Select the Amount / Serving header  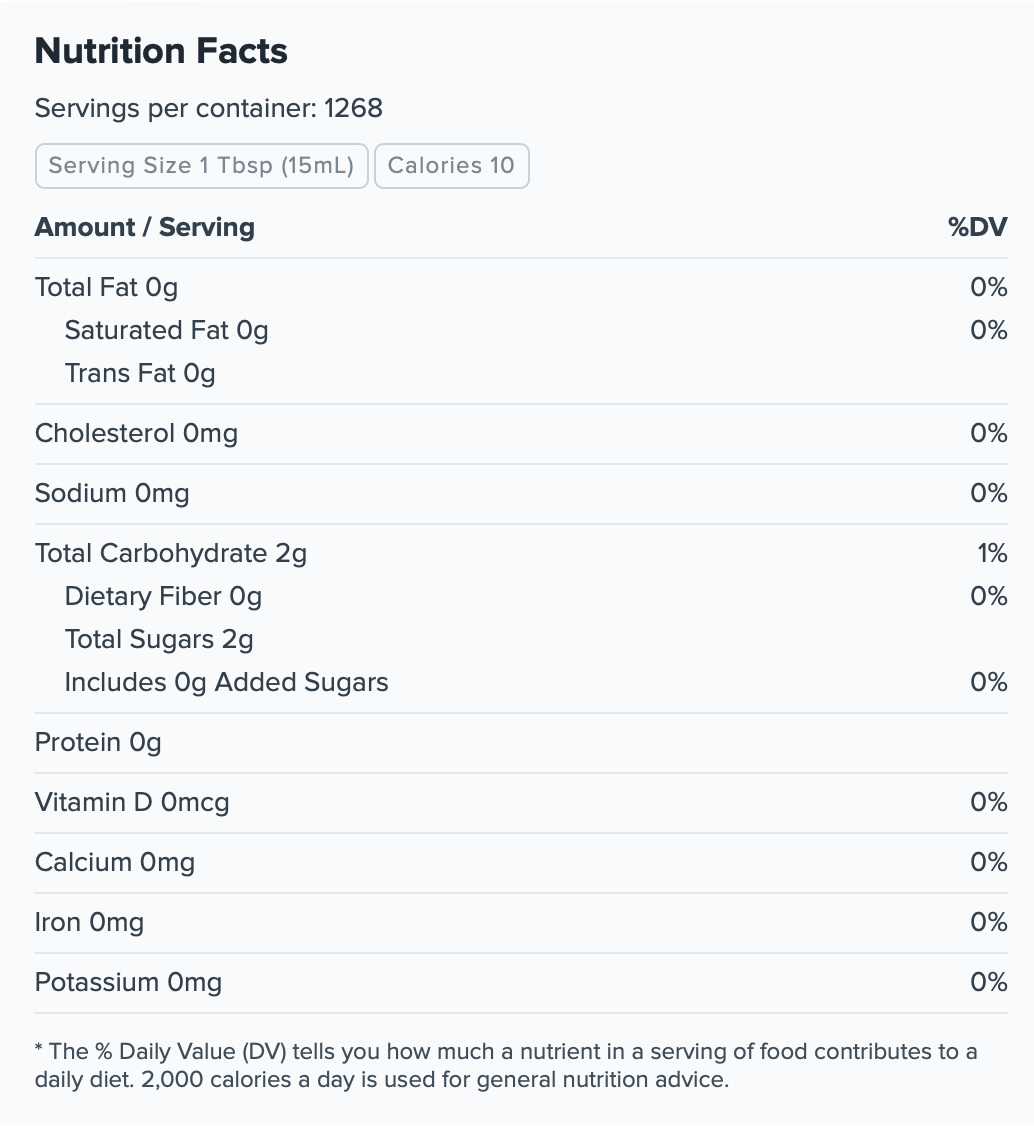pyautogui.click(x=145, y=227)
